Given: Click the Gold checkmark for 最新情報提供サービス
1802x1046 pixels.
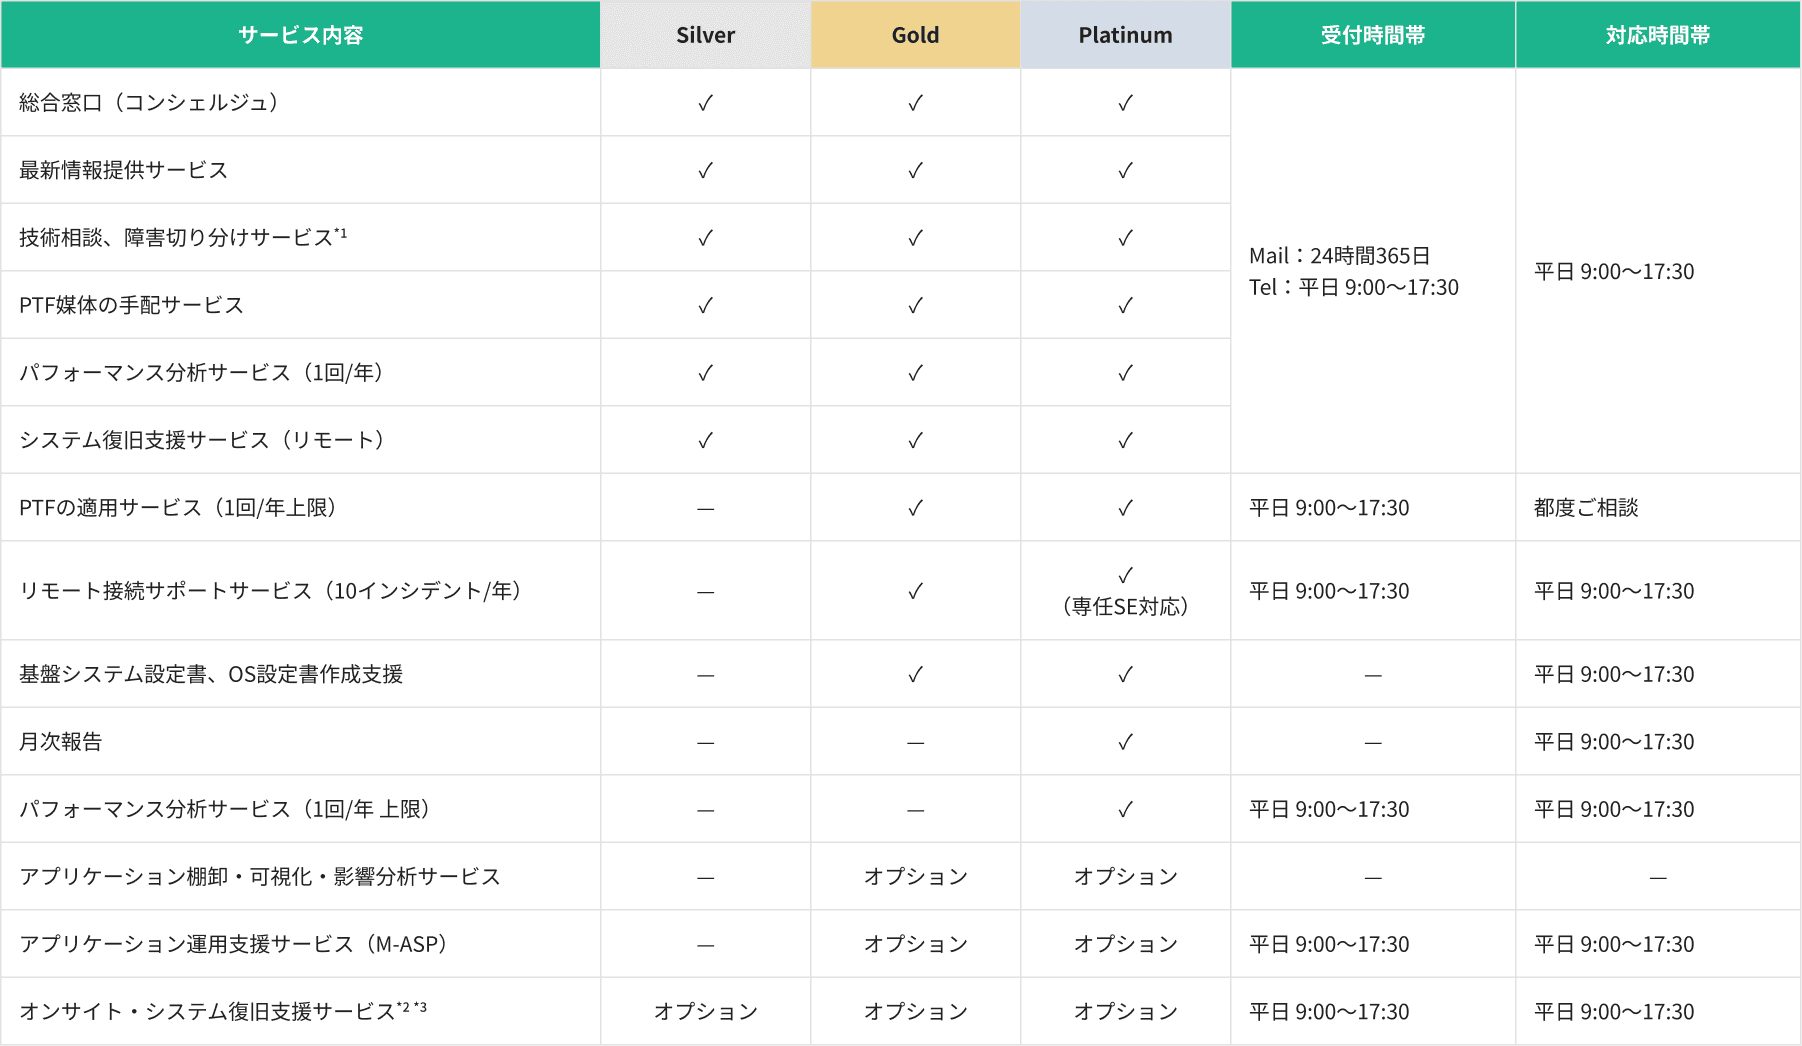Looking at the screenshot, I should pyautogui.click(x=915, y=170).
